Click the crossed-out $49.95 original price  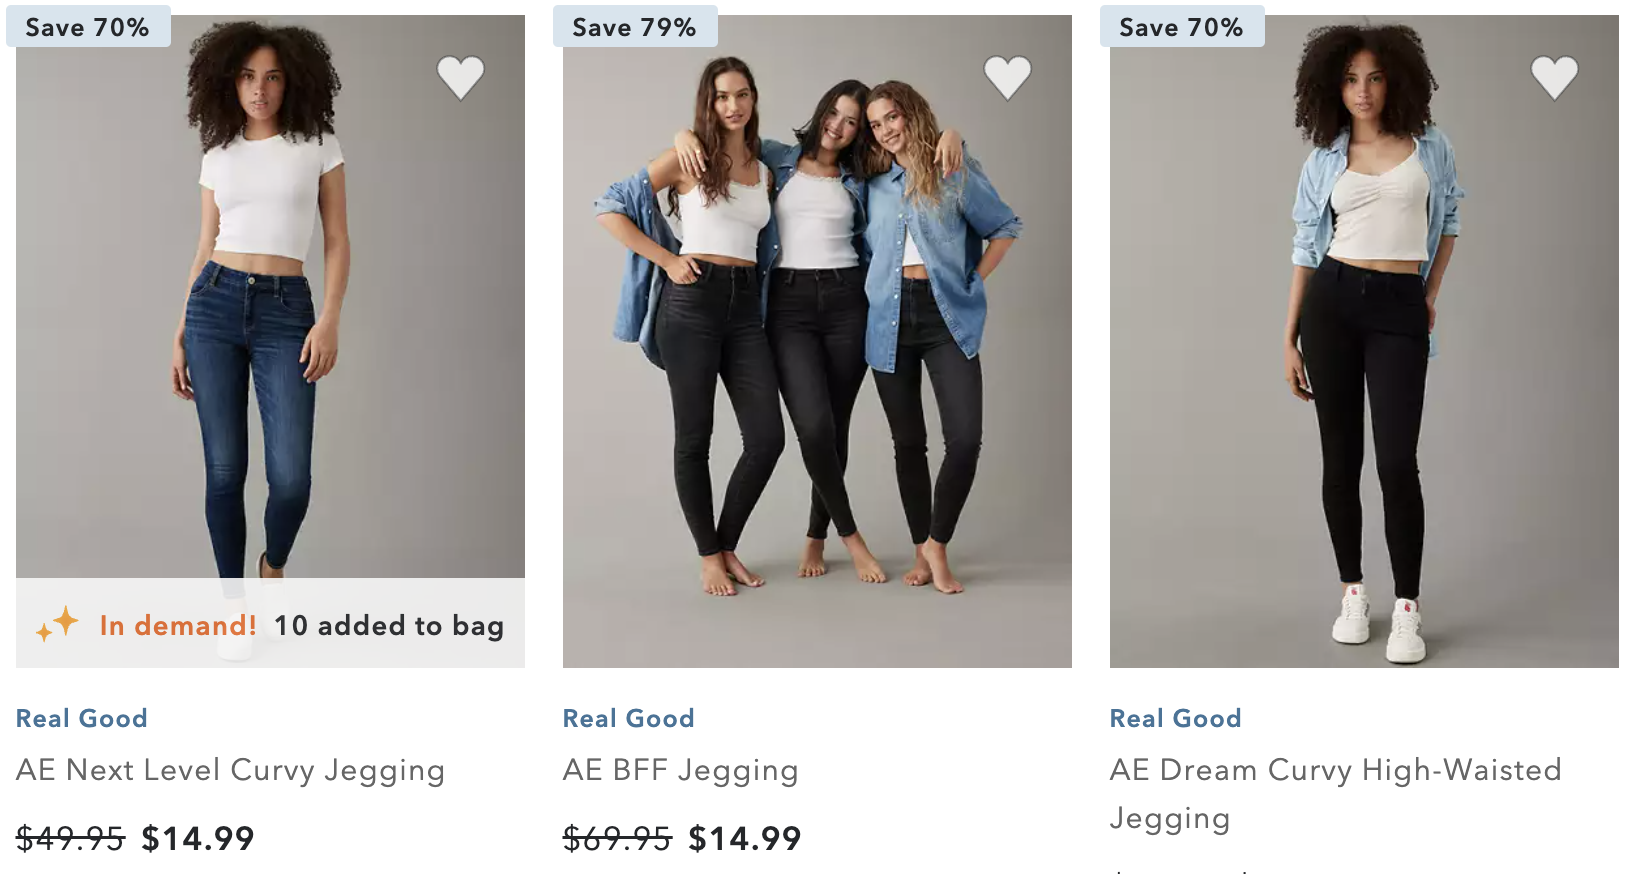click(x=70, y=838)
